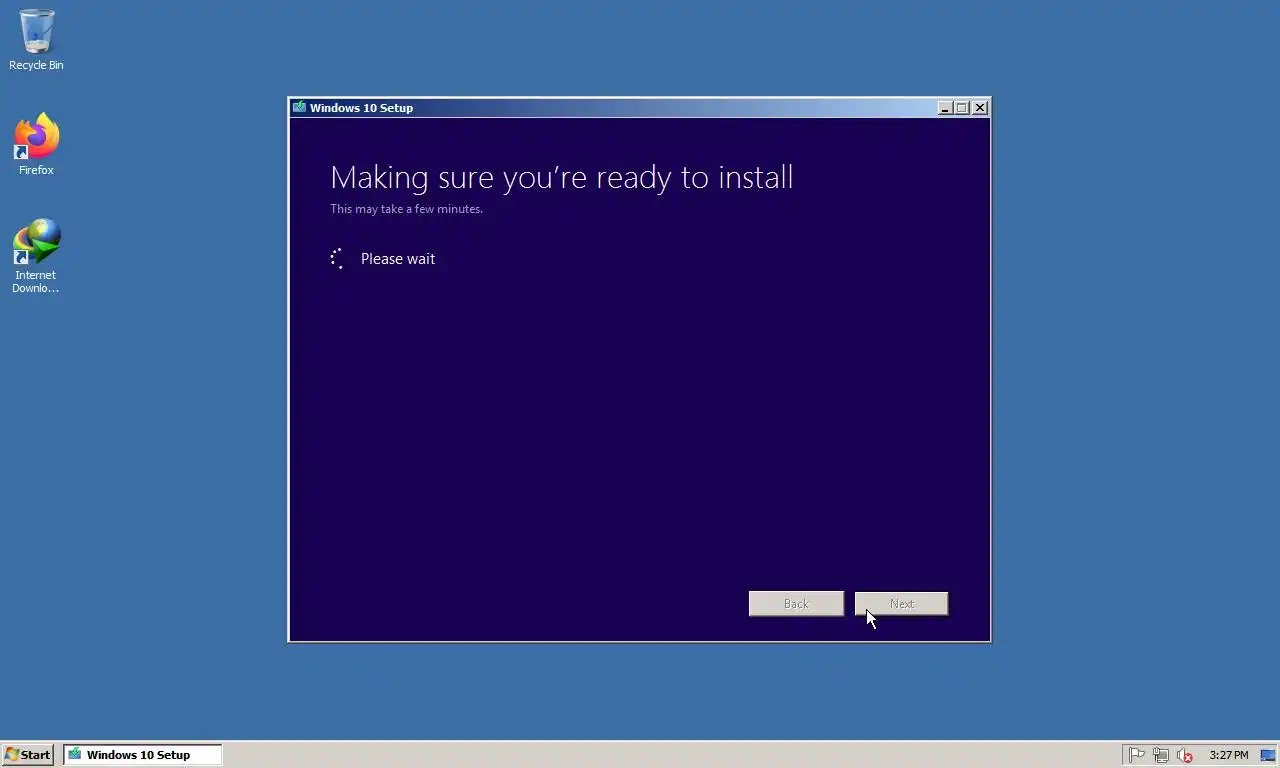Click the loading spinner beside Please wait

338,259
